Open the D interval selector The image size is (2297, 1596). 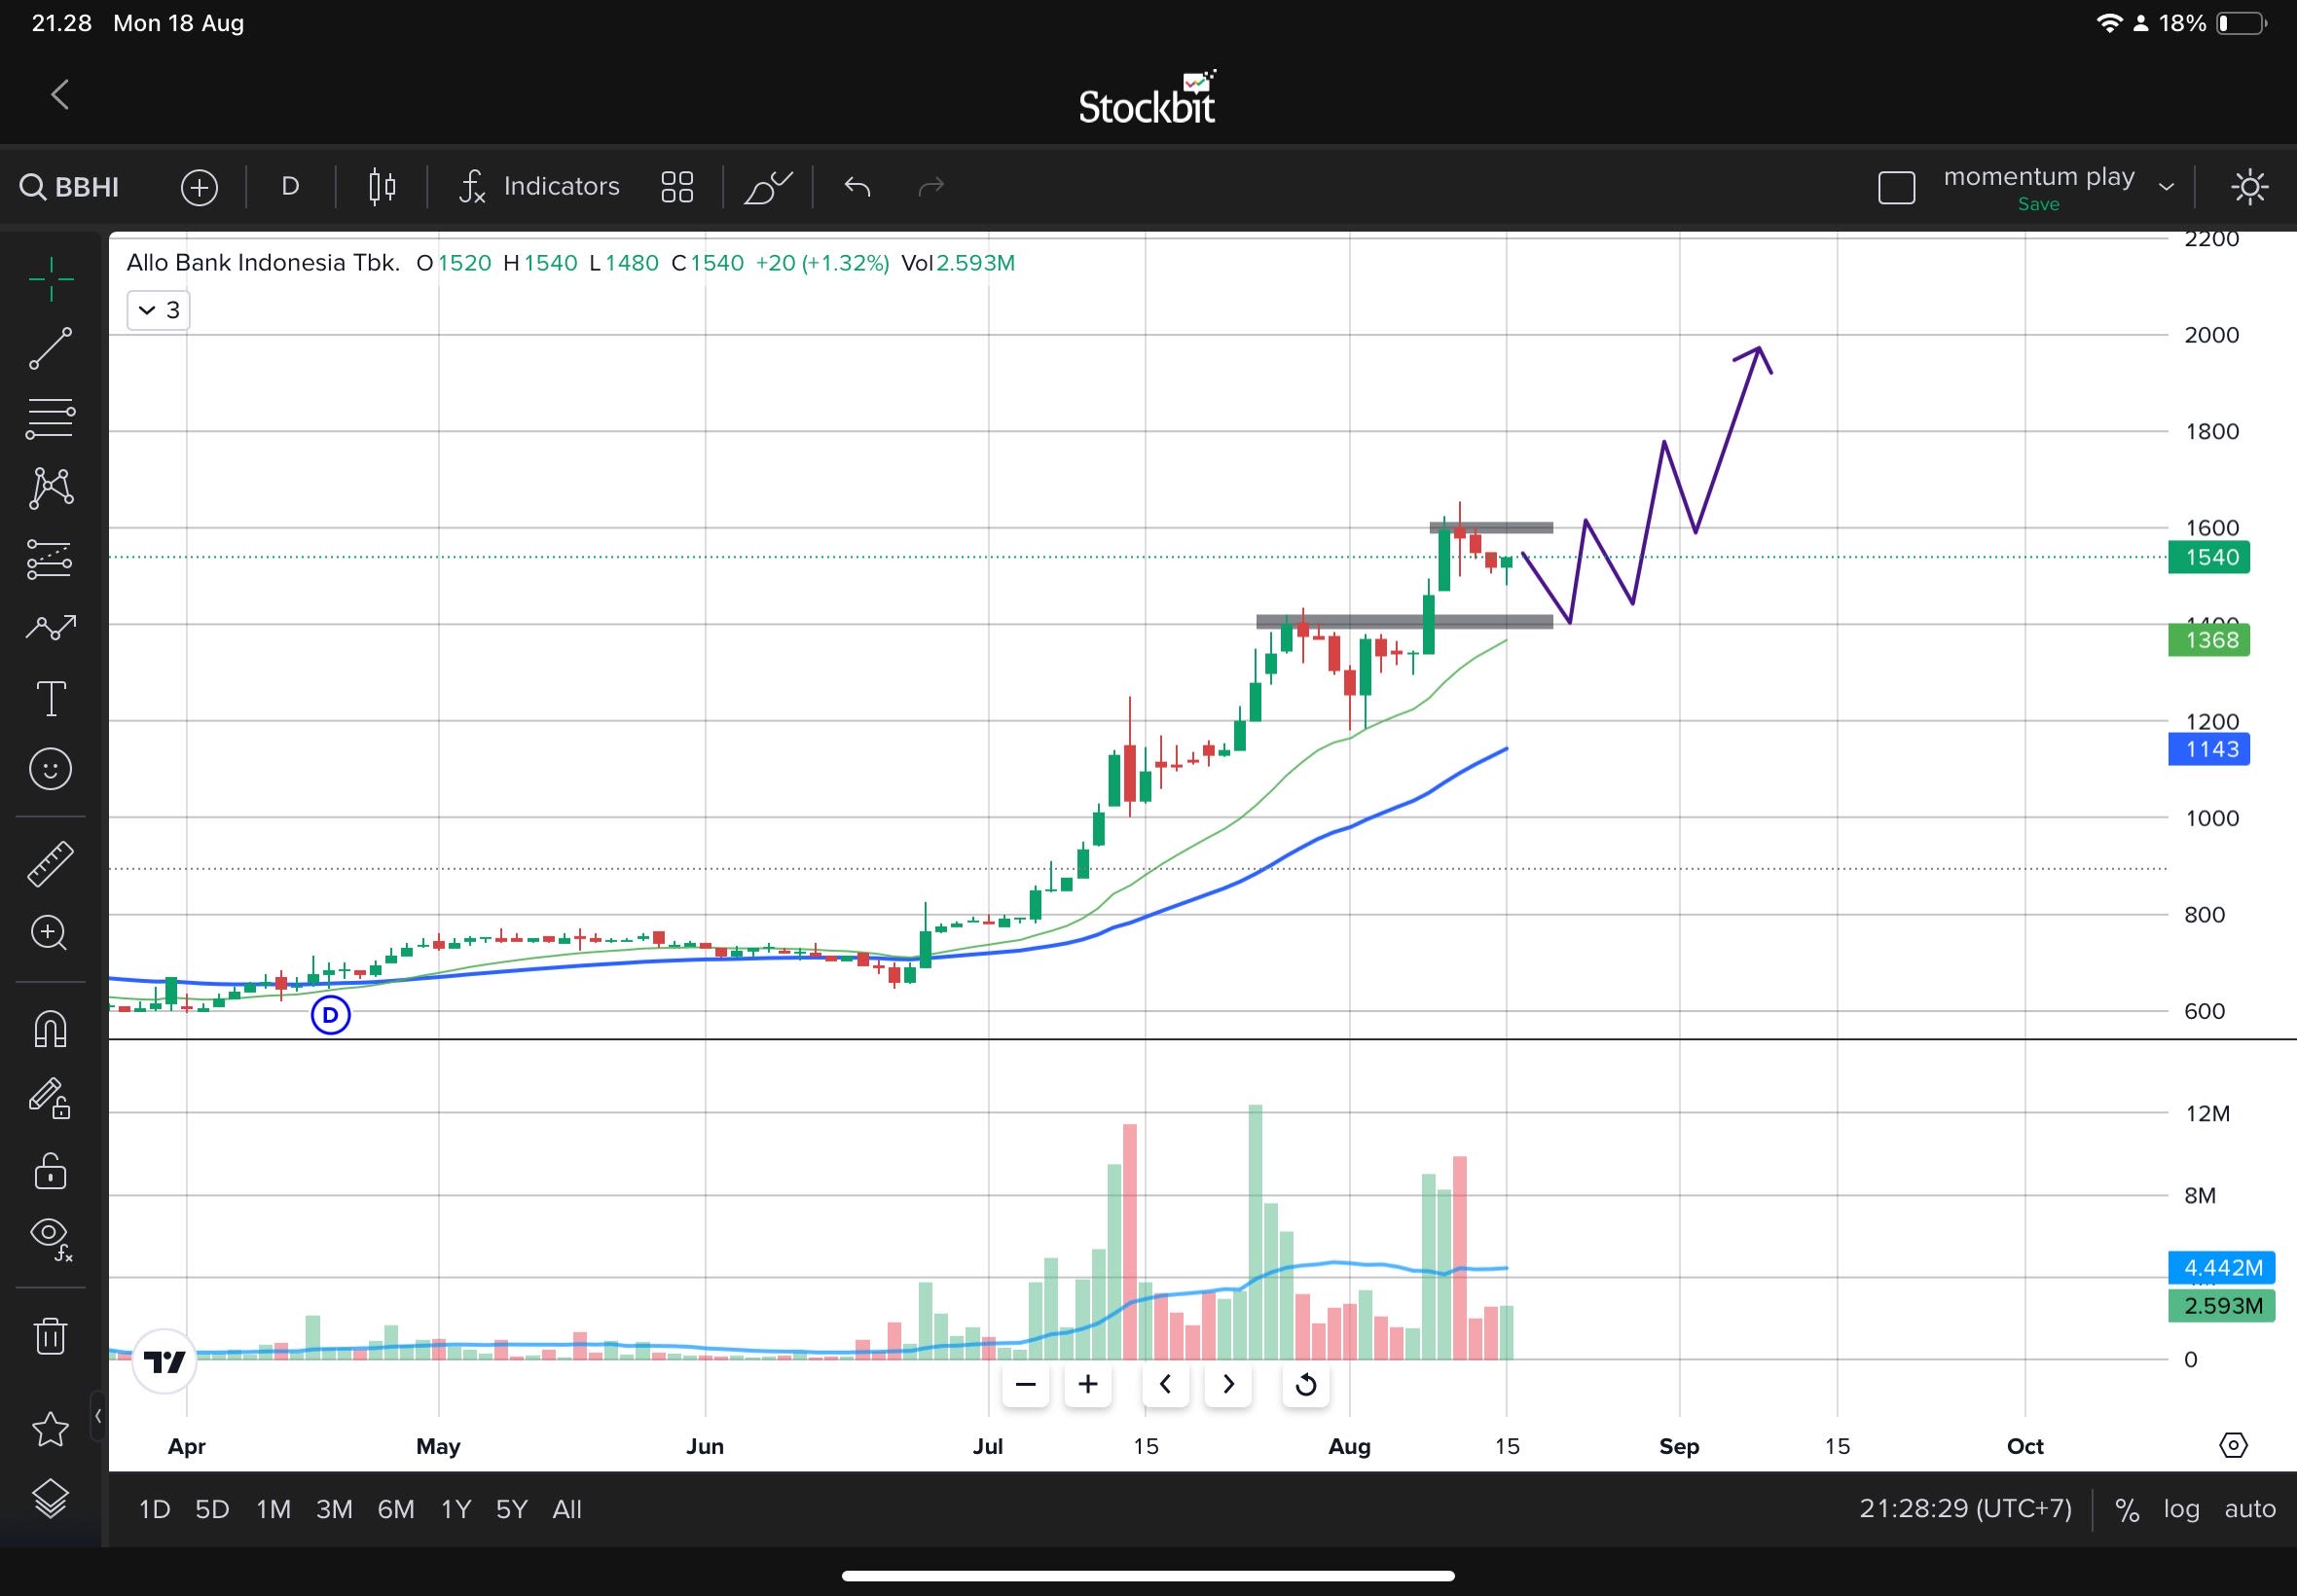[x=290, y=187]
